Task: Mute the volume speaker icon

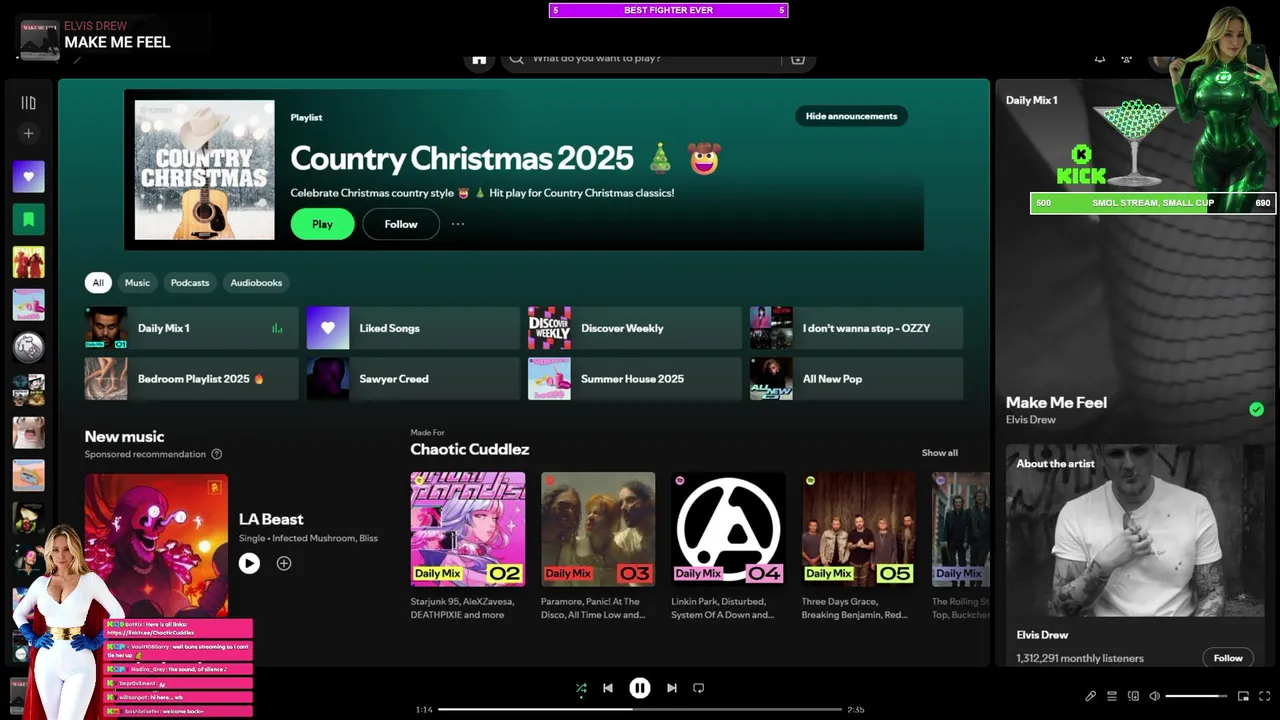Action: pos(1154,696)
